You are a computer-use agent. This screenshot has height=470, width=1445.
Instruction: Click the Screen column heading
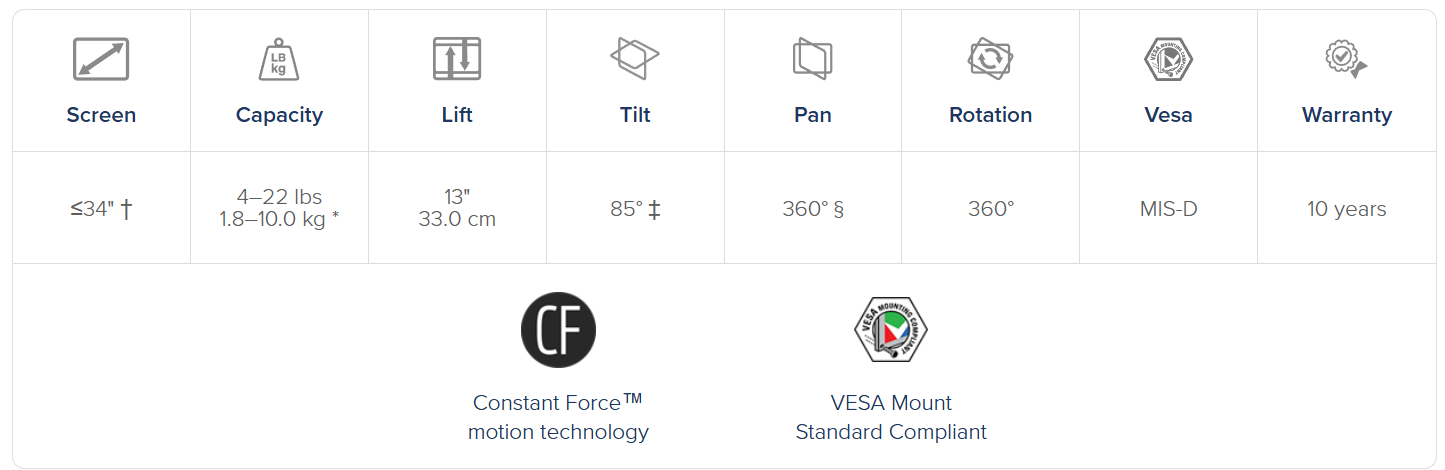pos(101,115)
